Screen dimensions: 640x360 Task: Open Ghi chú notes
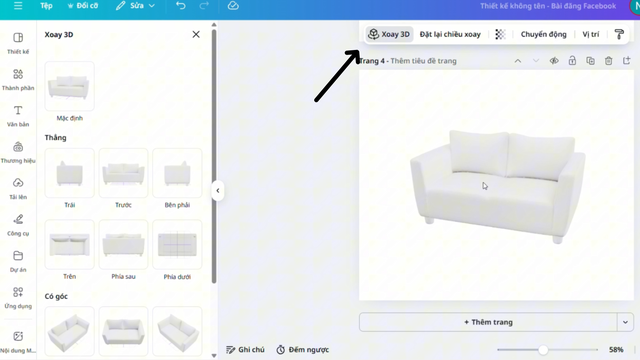coord(245,350)
